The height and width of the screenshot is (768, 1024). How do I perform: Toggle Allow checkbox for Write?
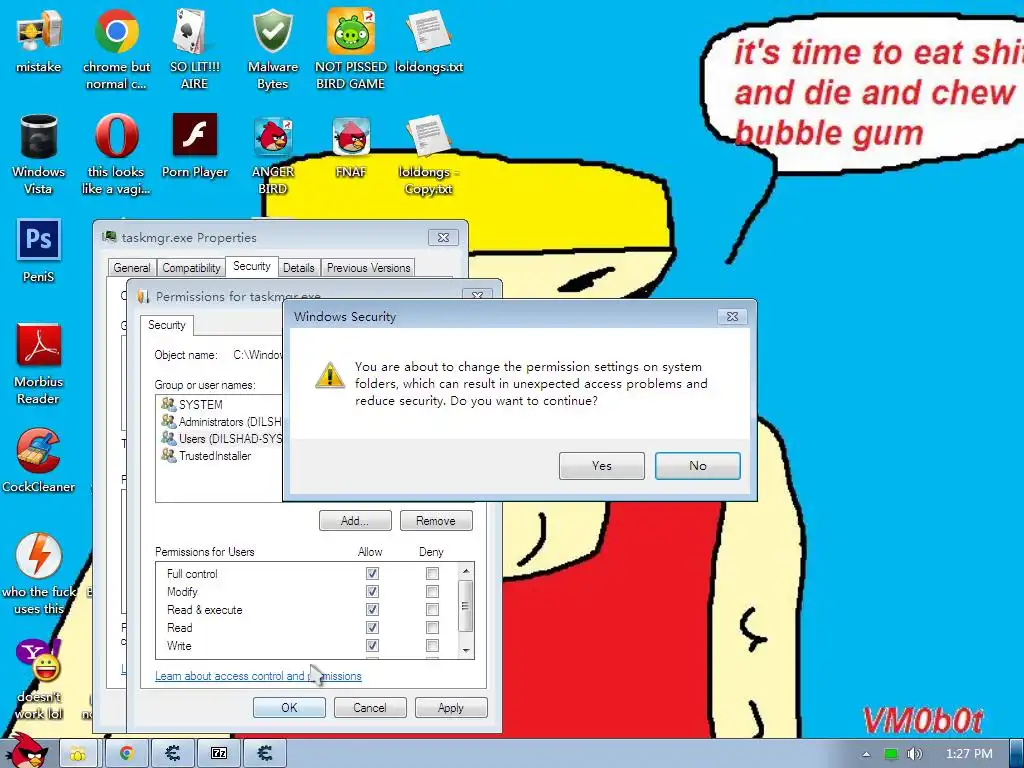[372, 645]
